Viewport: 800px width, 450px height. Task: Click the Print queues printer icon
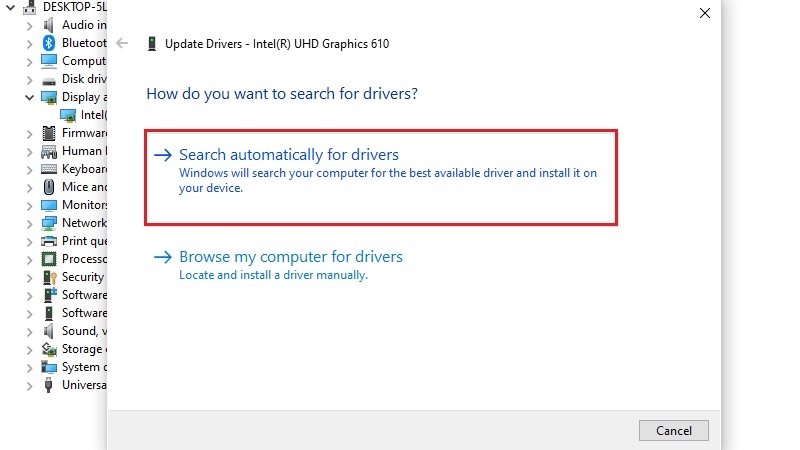click(x=49, y=241)
